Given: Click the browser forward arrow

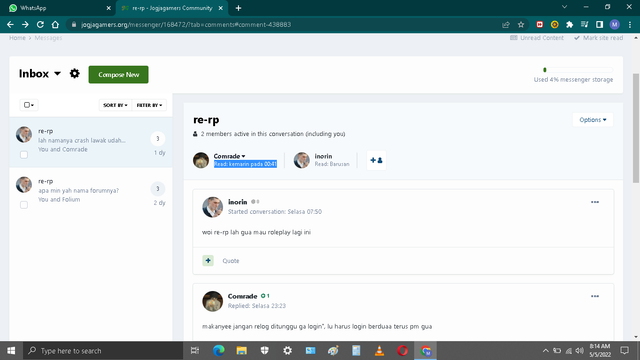Looking at the screenshot, I should [x=25, y=24].
